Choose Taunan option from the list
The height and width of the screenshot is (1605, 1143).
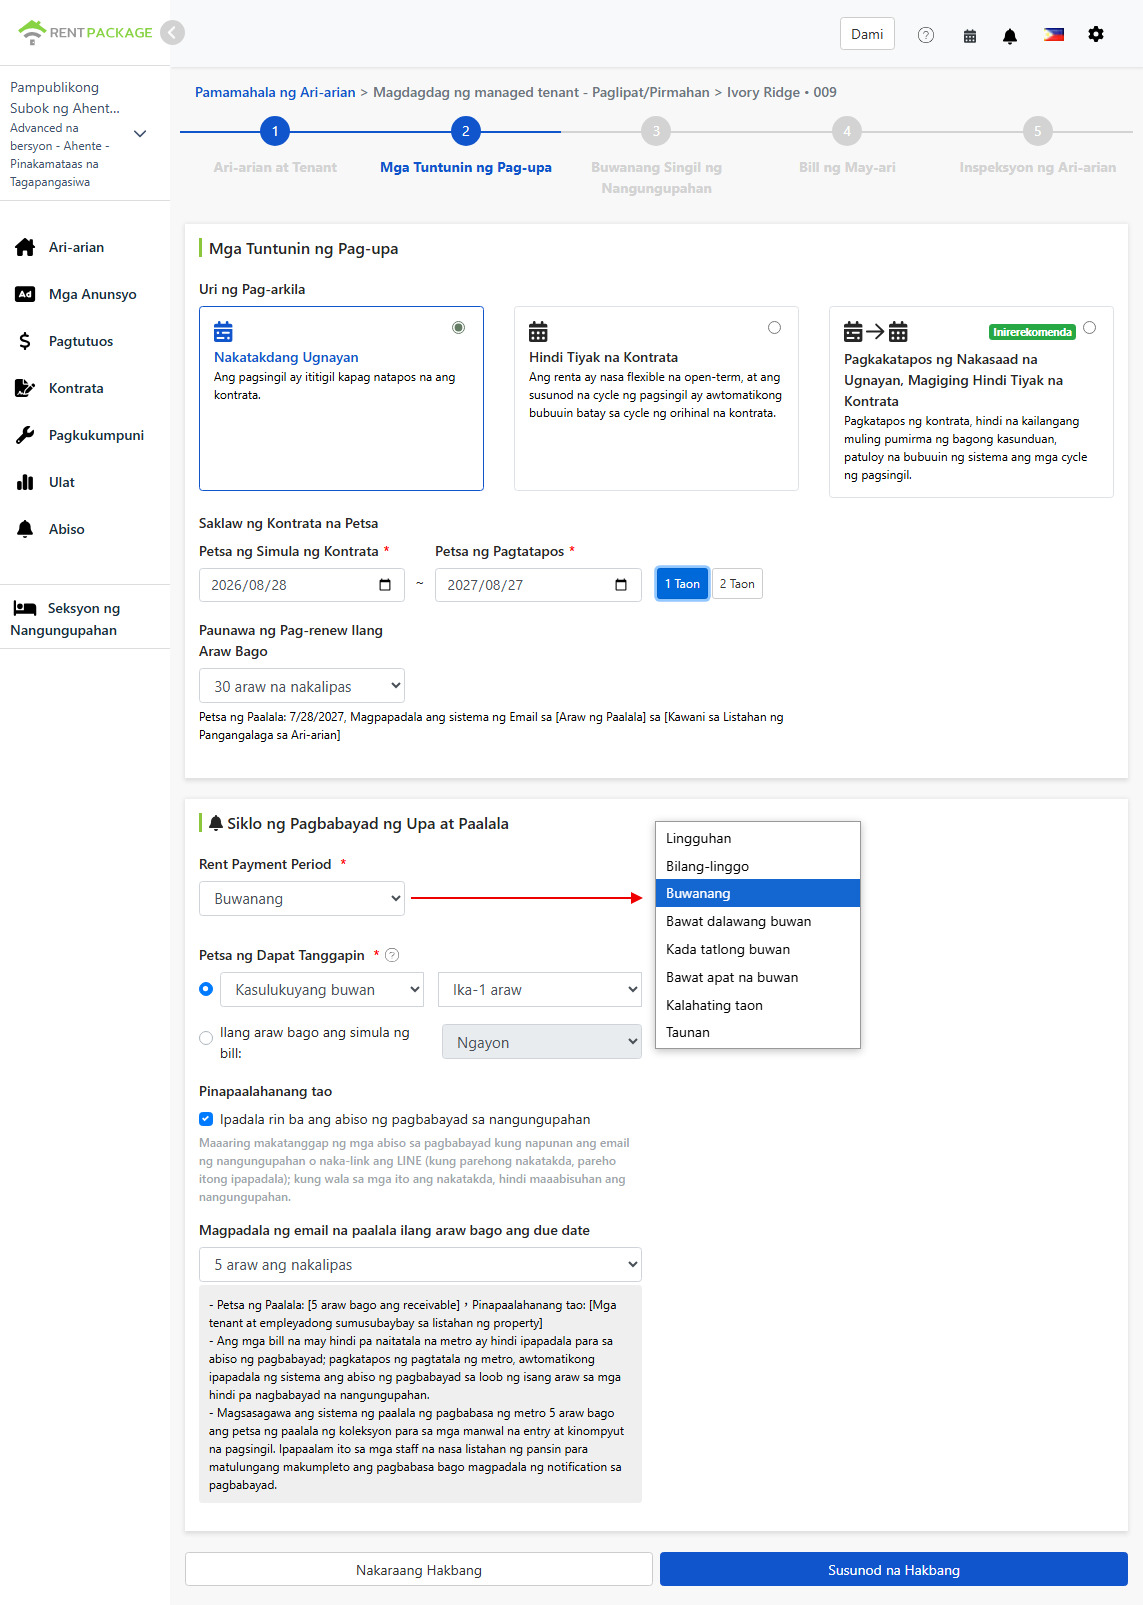[x=758, y=1032]
